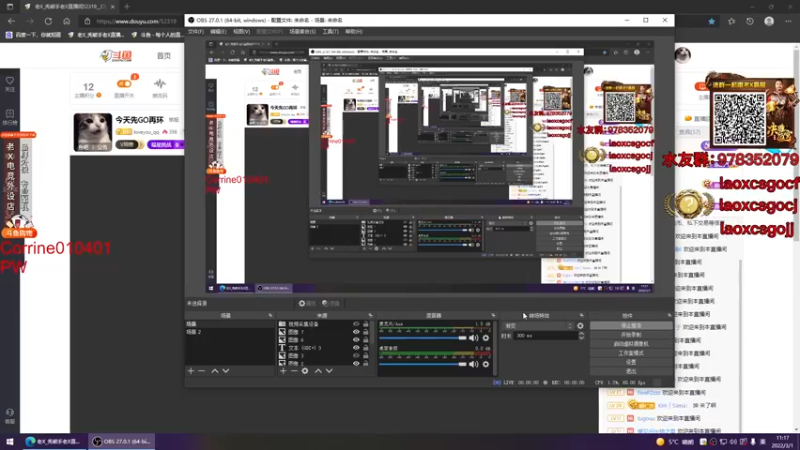The width and height of the screenshot is (800, 450).
Task: Move source up in the sources list
Action: coord(318,371)
